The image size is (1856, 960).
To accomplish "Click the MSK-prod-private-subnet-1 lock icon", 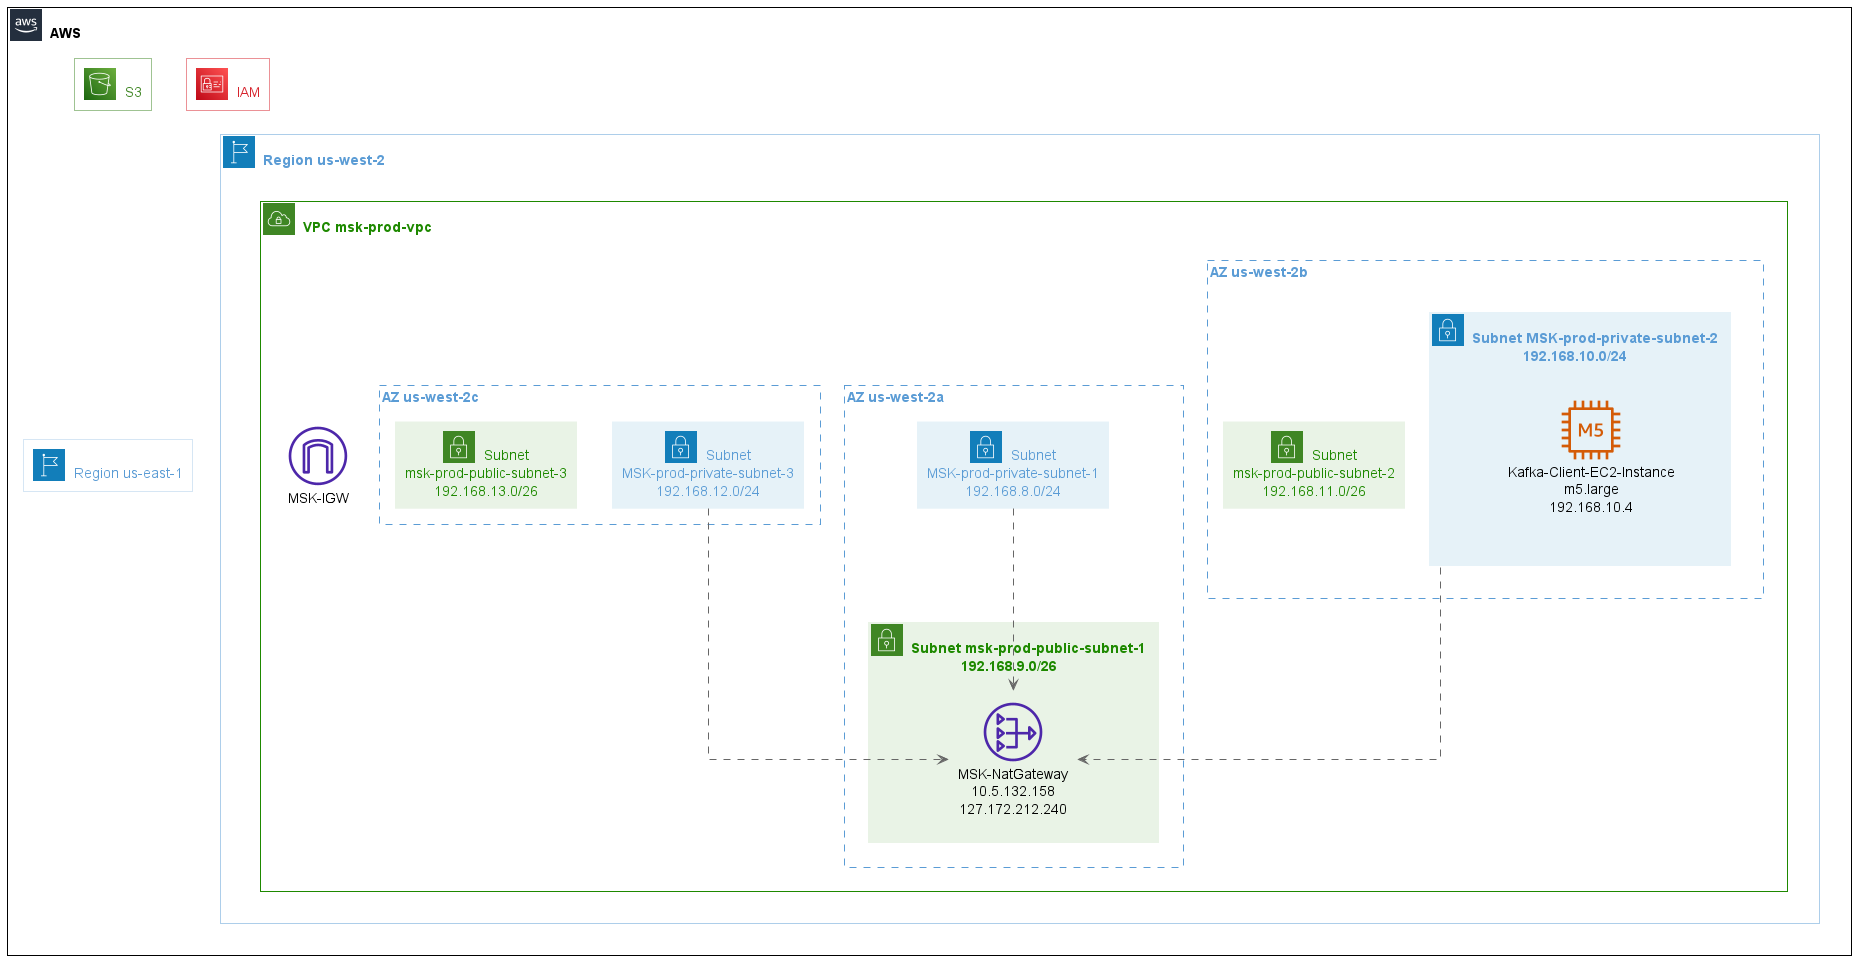I will [986, 447].
